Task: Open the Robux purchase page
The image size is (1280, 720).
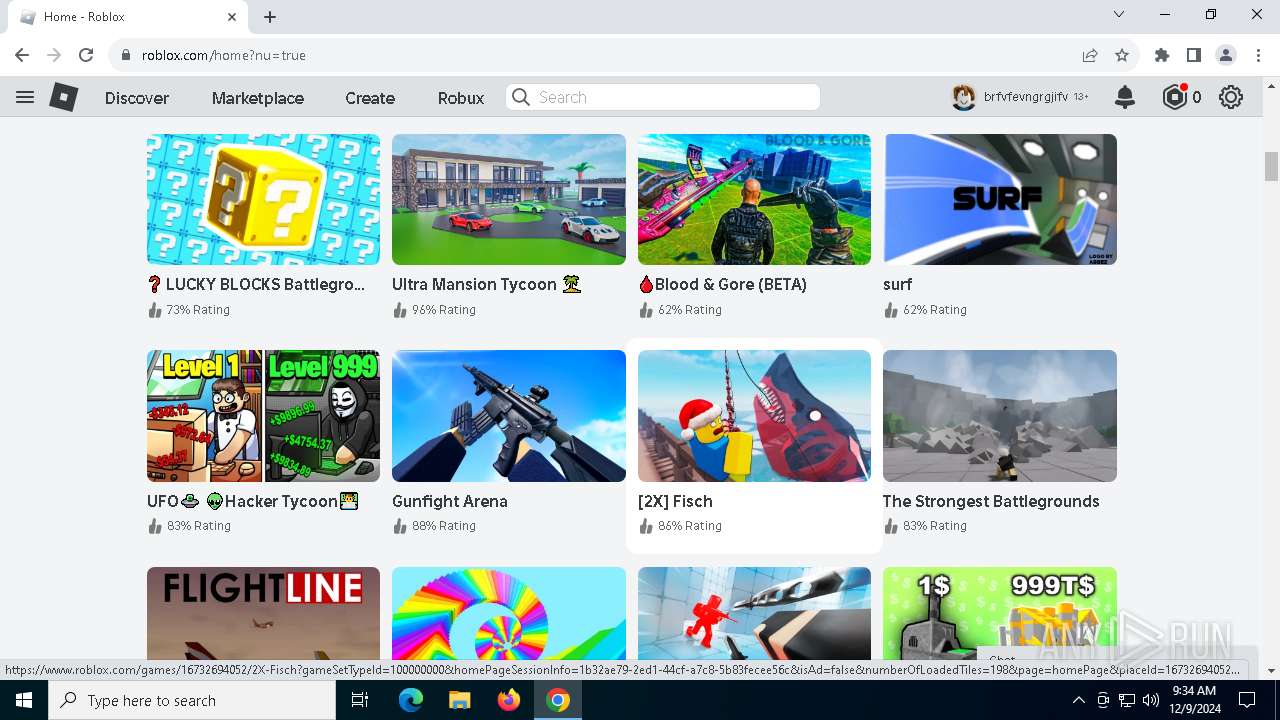Action: [x=461, y=98]
